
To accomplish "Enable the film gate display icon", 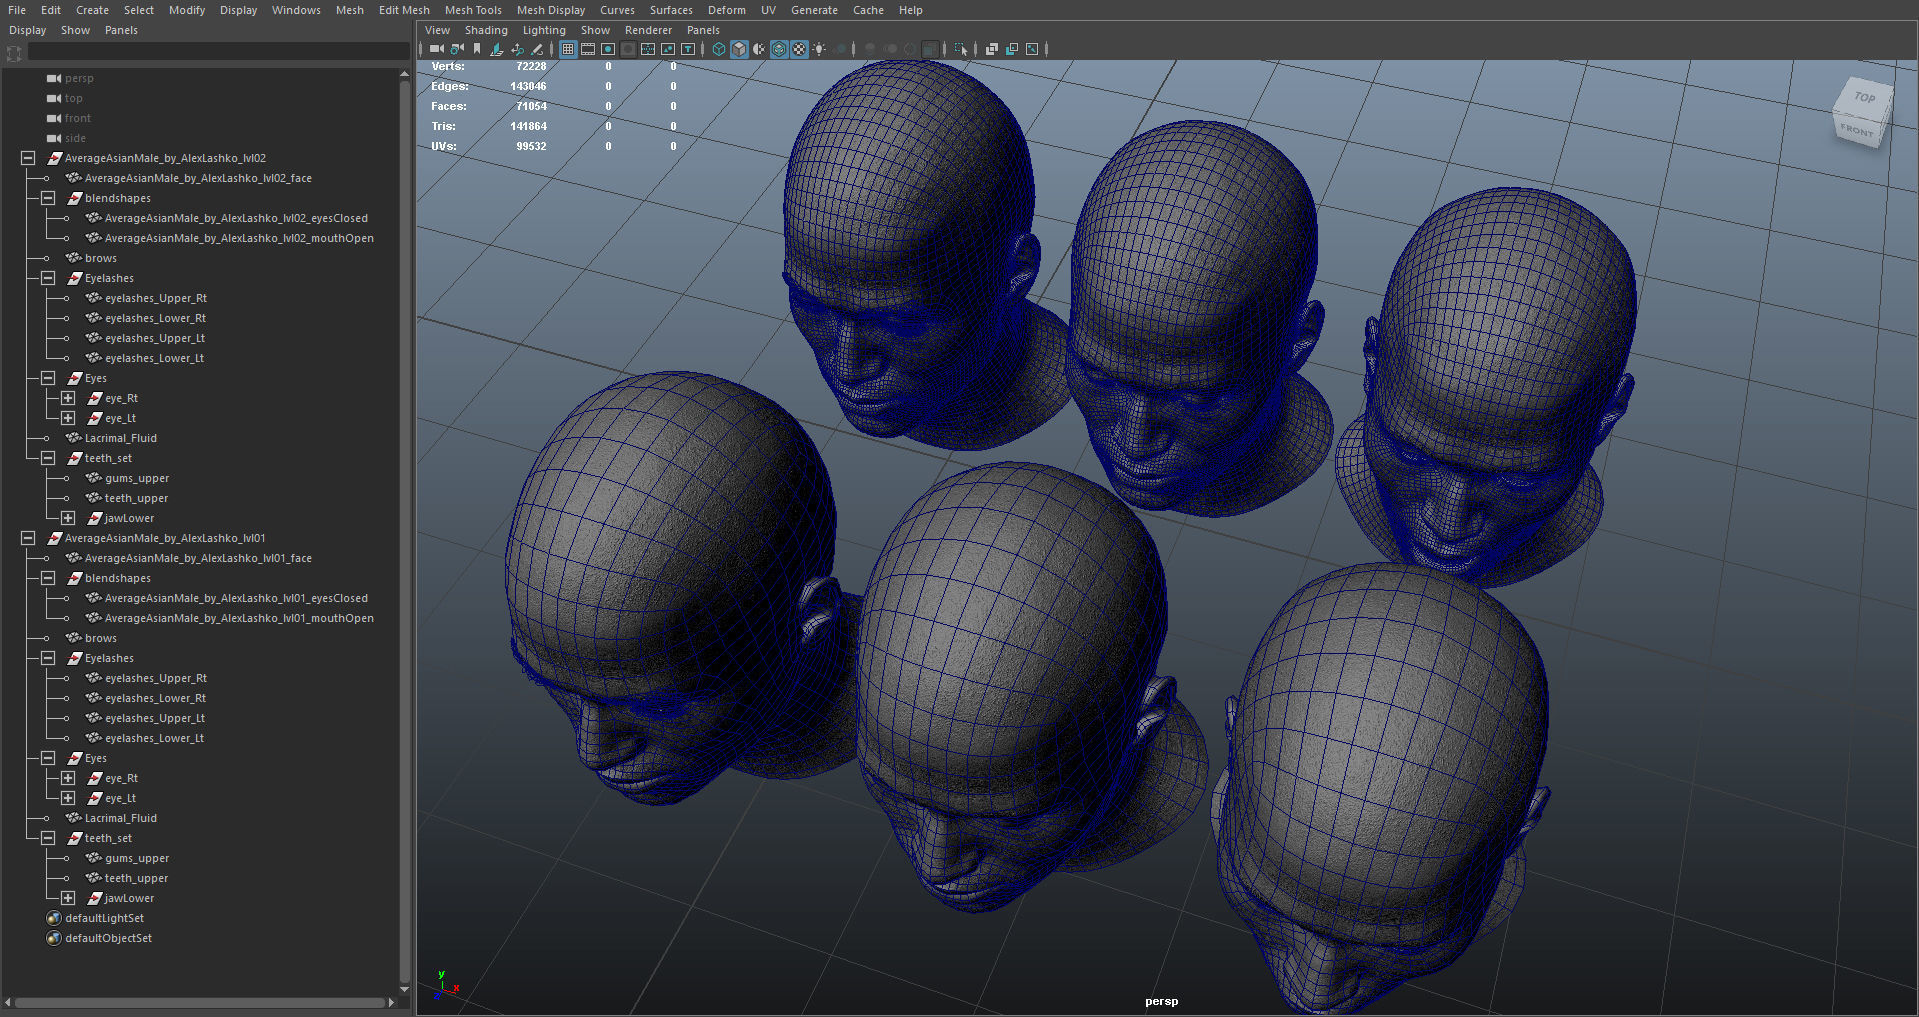I will [588, 49].
